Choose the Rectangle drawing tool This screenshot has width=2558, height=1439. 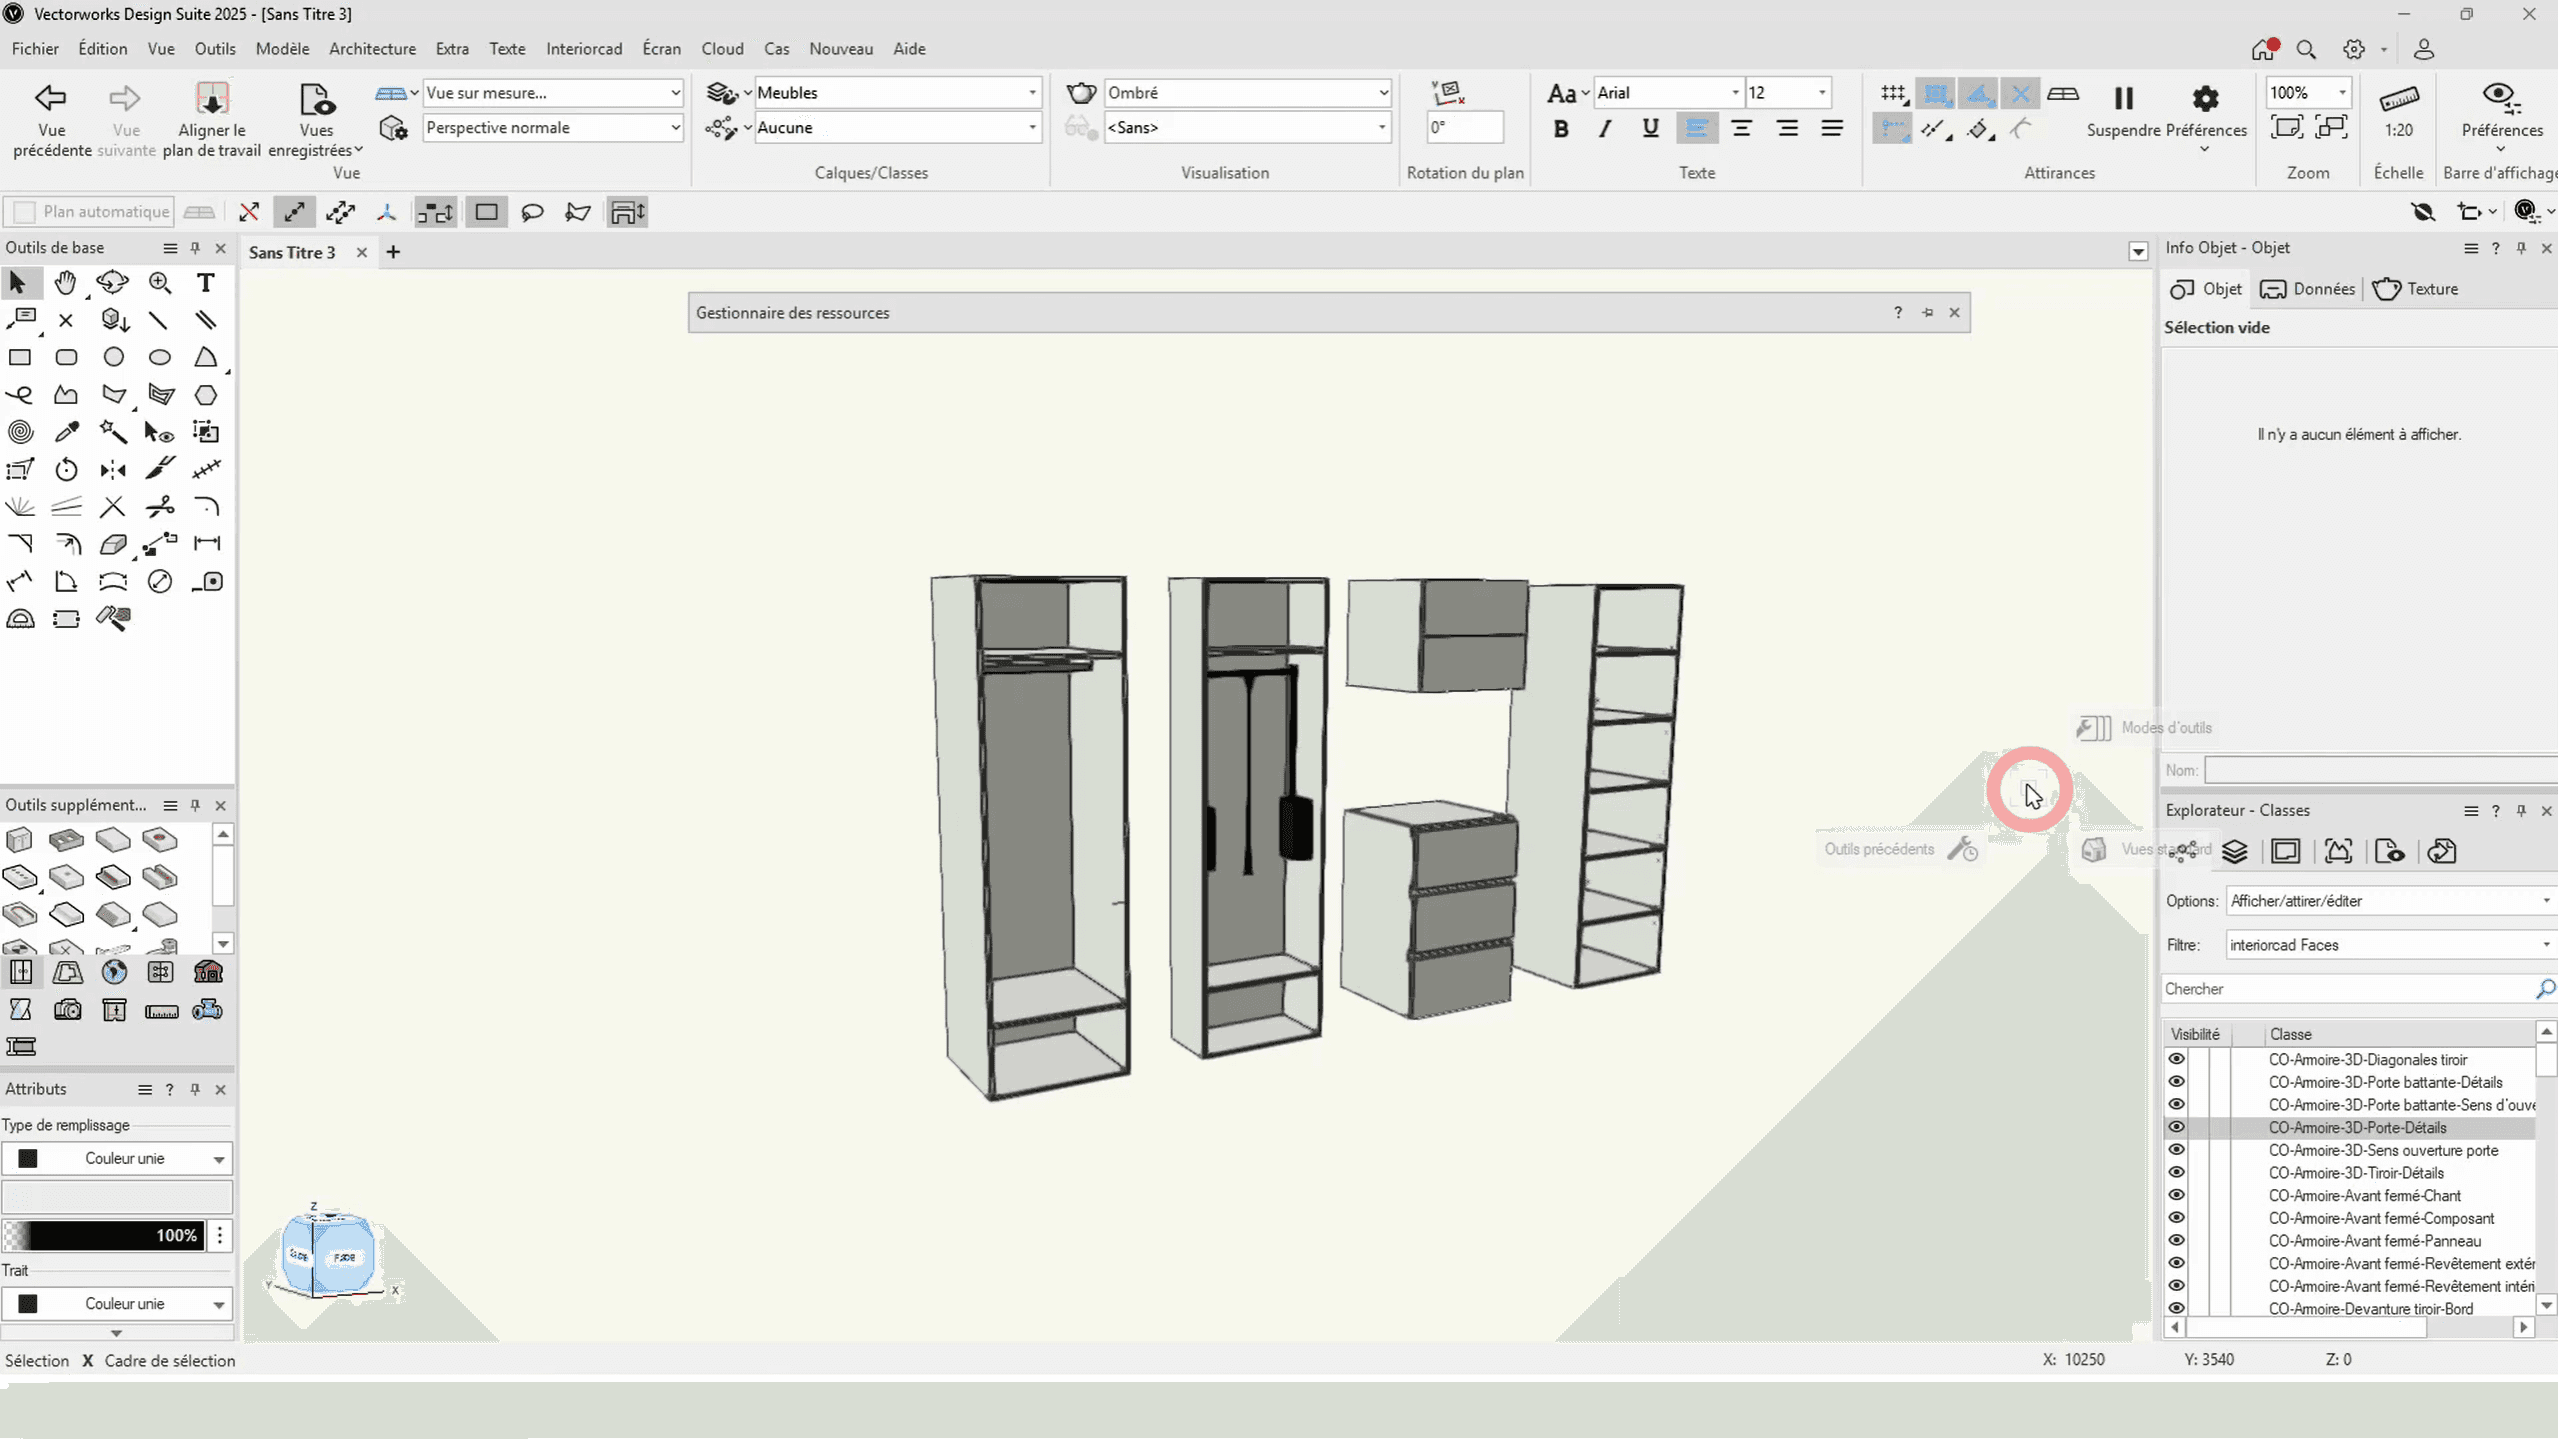[x=20, y=357]
